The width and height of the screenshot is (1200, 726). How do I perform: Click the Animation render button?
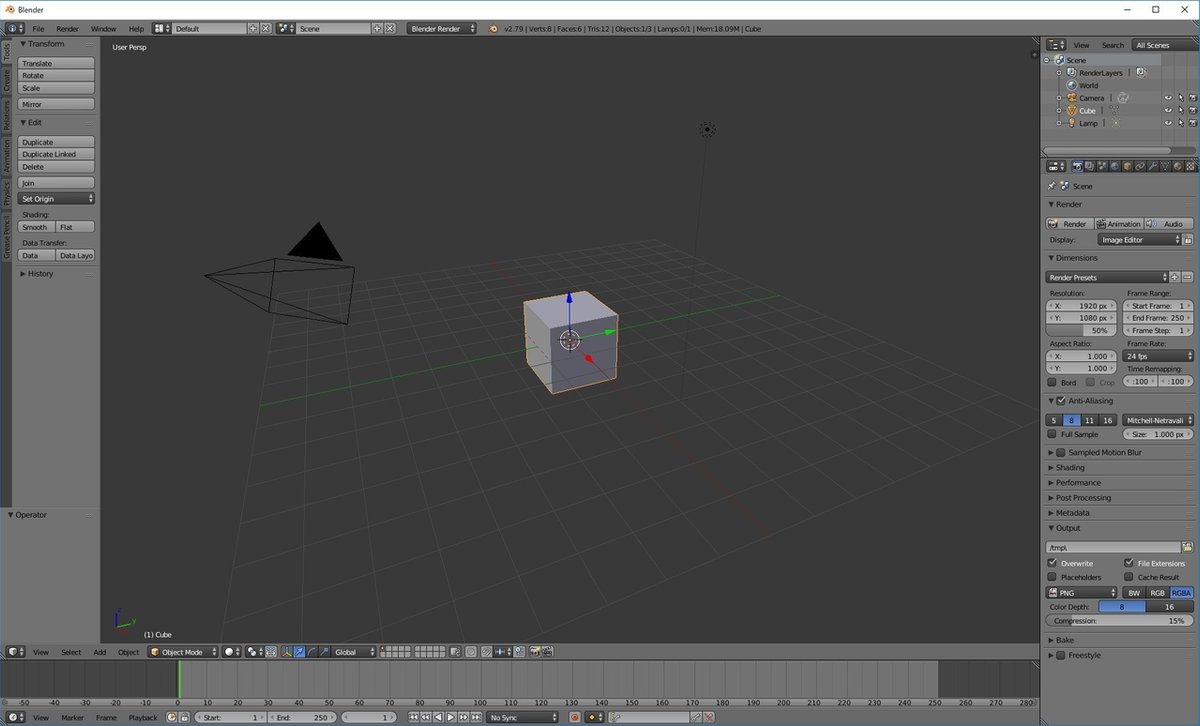1119,224
